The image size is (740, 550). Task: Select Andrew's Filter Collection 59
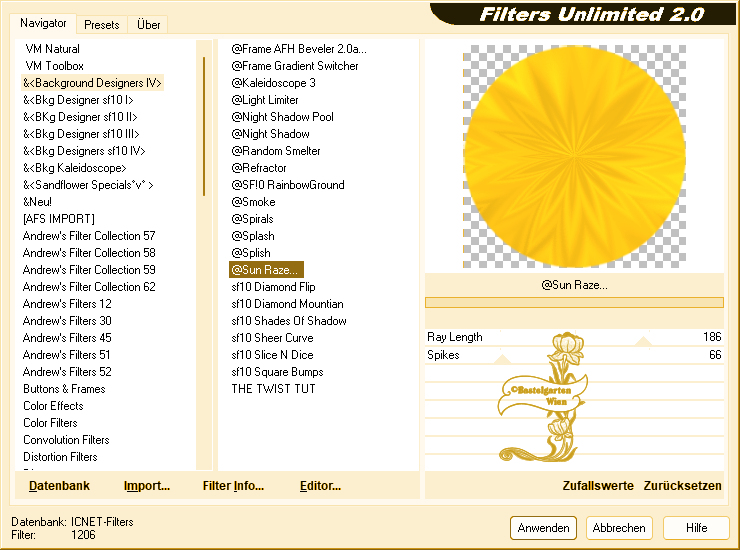click(89, 270)
